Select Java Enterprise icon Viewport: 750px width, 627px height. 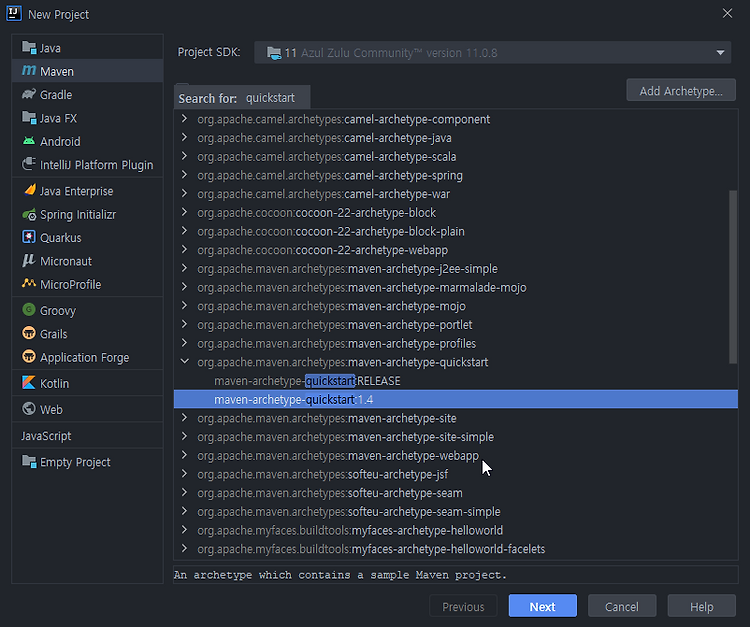(x=29, y=190)
